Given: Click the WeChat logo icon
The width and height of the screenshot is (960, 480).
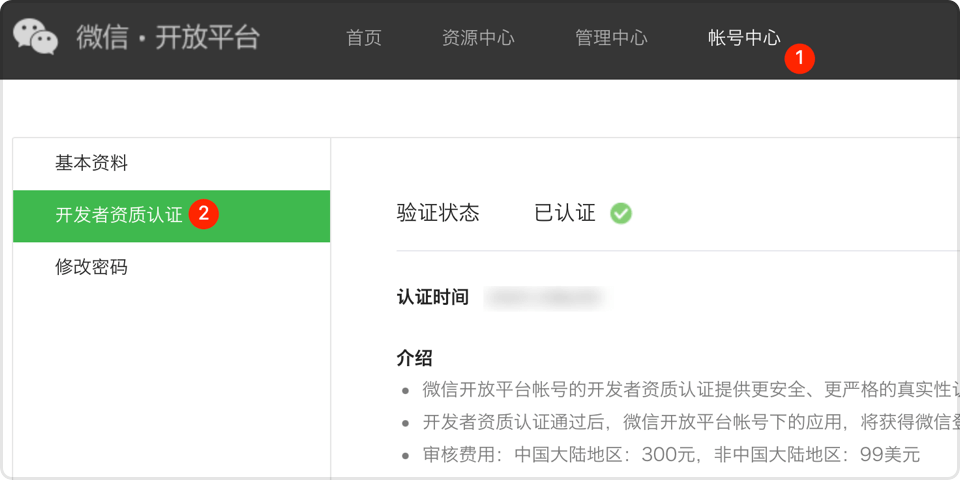Looking at the screenshot, I should click(x=35, y=37).
